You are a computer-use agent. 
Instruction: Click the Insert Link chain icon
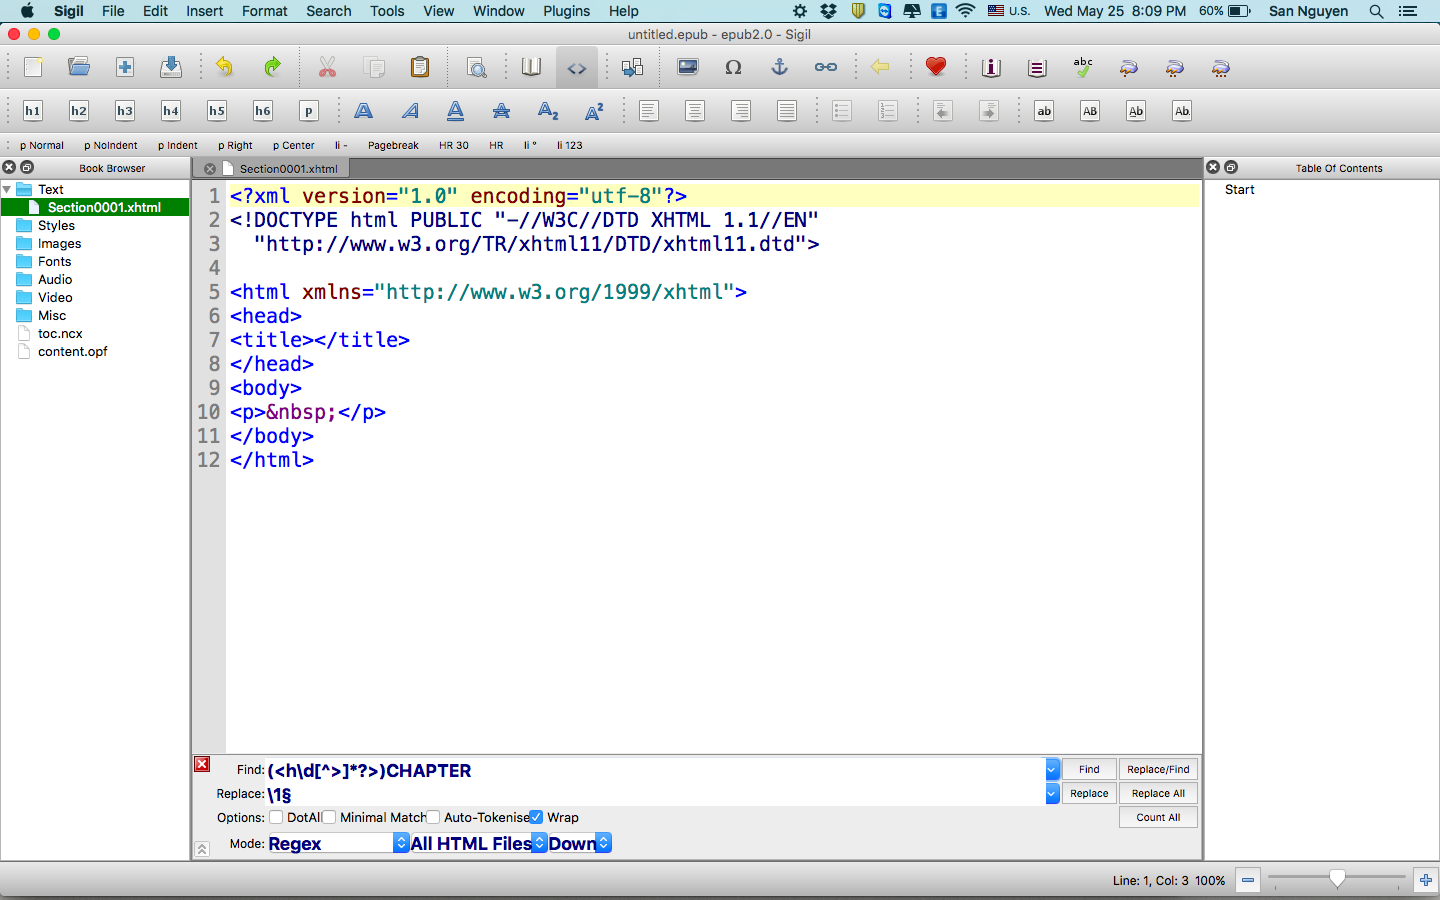tap(825, 68)
